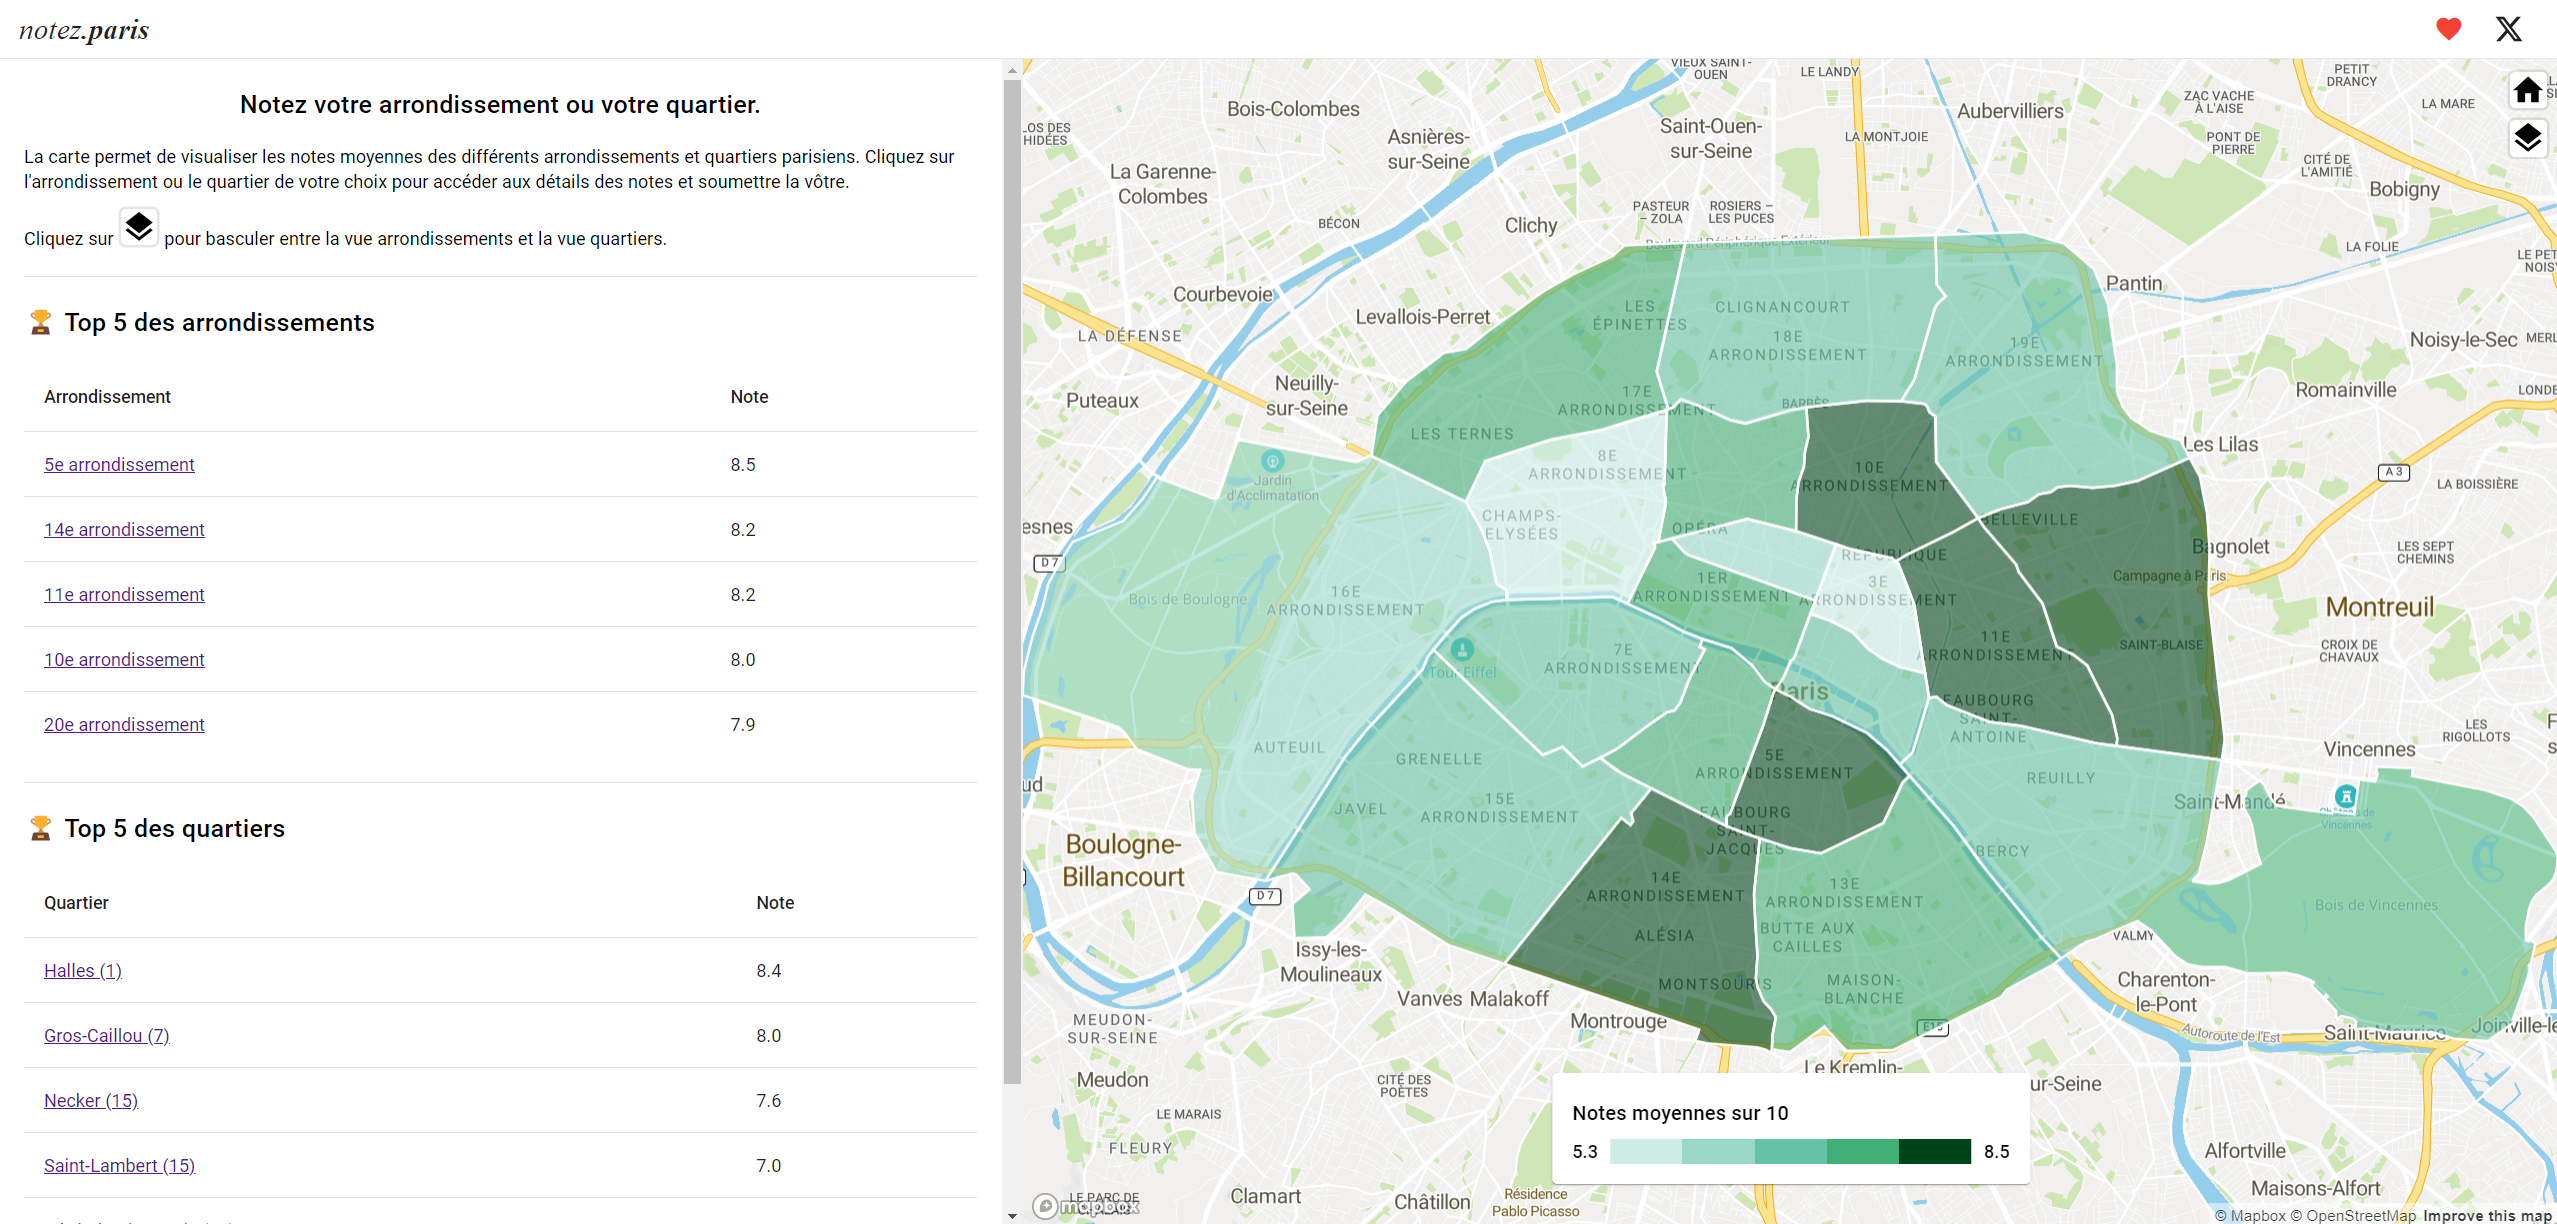Click the Mapbox logo on the map
This screenshot has height=1224, width=2557.
point(1086,1206)
